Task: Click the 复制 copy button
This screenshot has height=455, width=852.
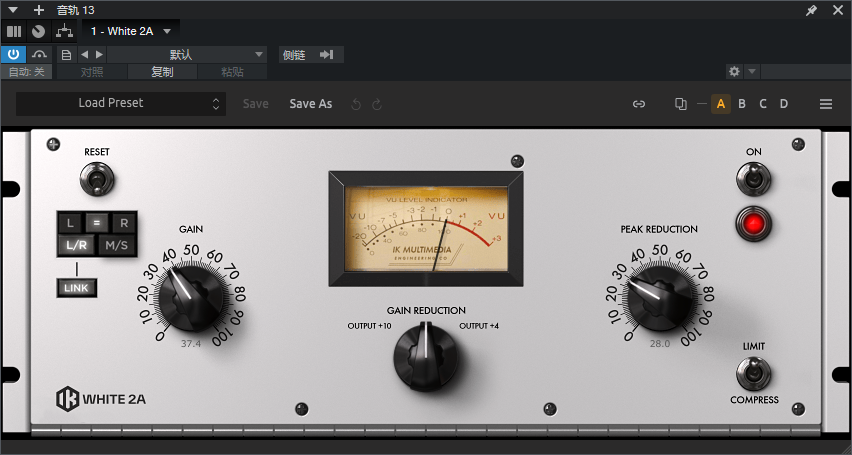Action: click(162, 72)
